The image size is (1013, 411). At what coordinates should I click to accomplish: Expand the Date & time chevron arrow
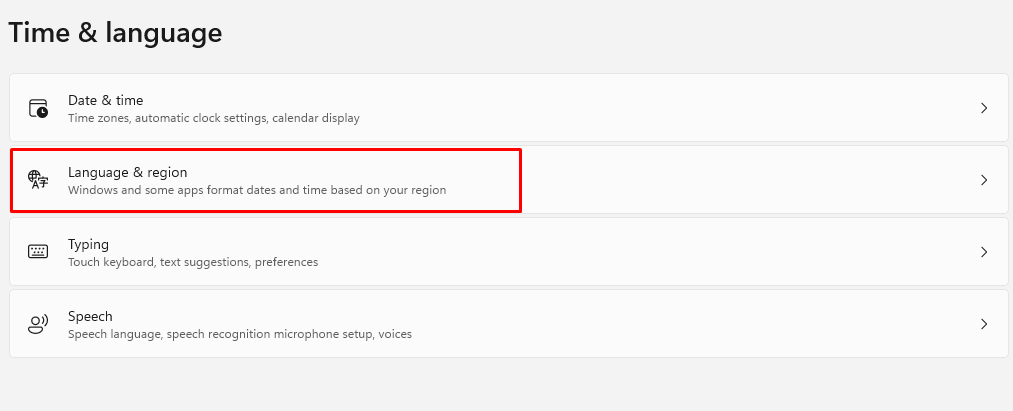[984, 108]
